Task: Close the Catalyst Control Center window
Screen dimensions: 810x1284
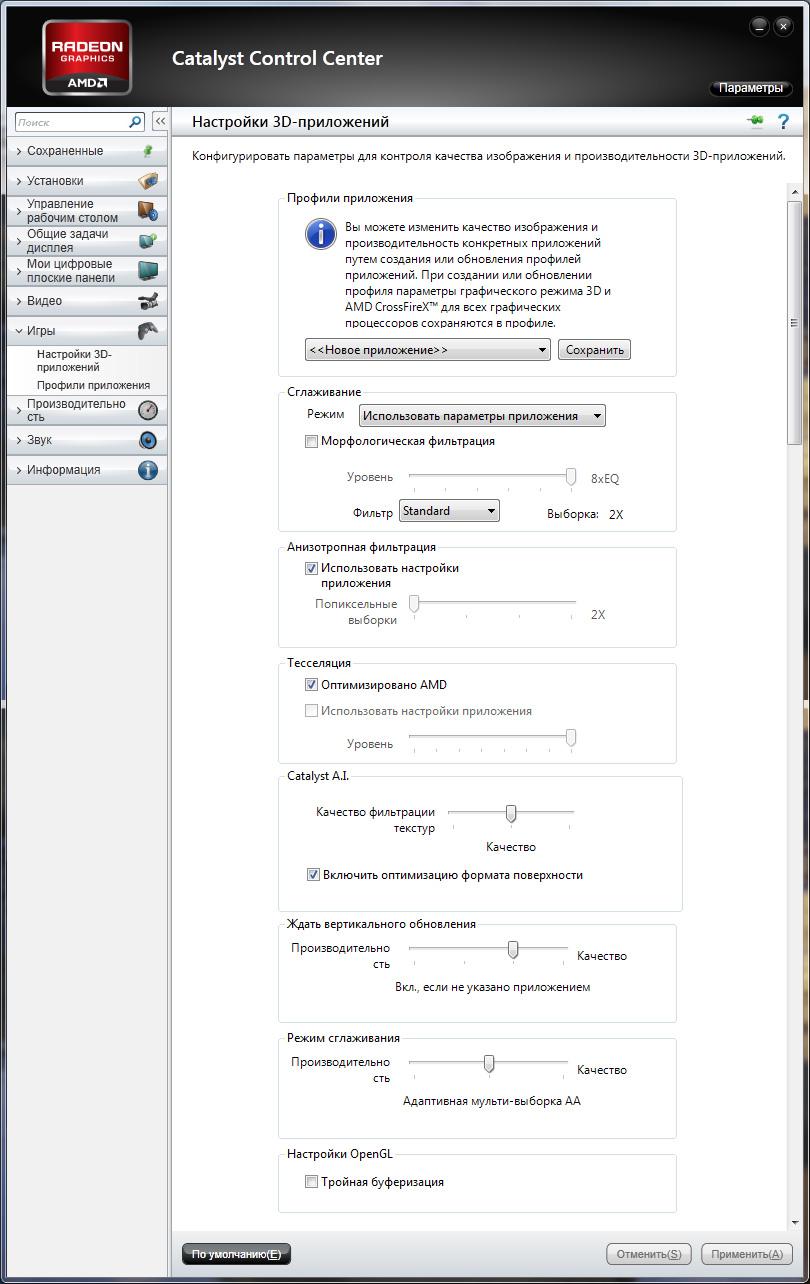Action: pos(784,26)
